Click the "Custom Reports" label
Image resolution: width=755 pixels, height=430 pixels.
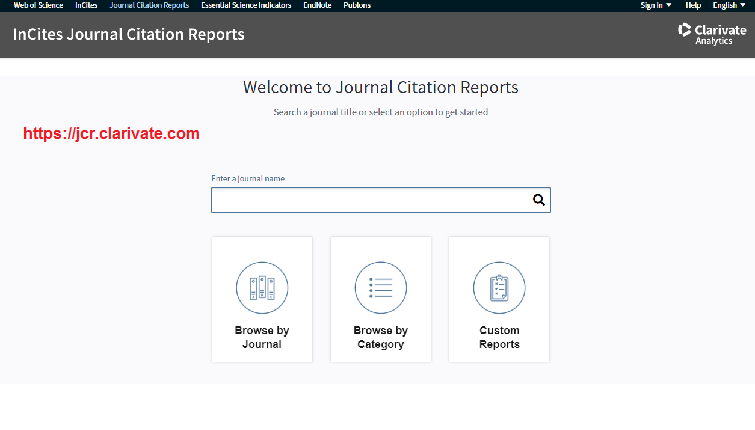tap(499, 337)
